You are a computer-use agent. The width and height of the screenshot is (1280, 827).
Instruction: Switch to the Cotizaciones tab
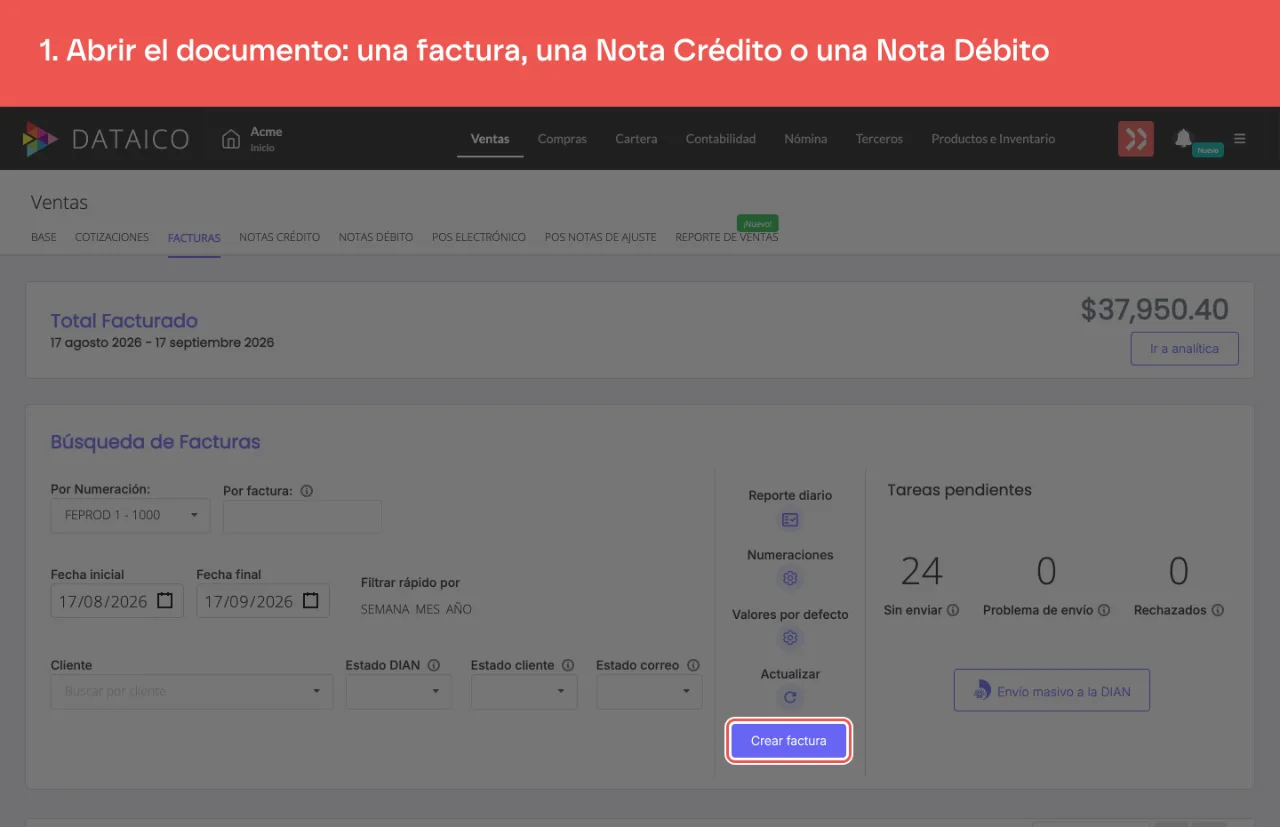point(112,237)
